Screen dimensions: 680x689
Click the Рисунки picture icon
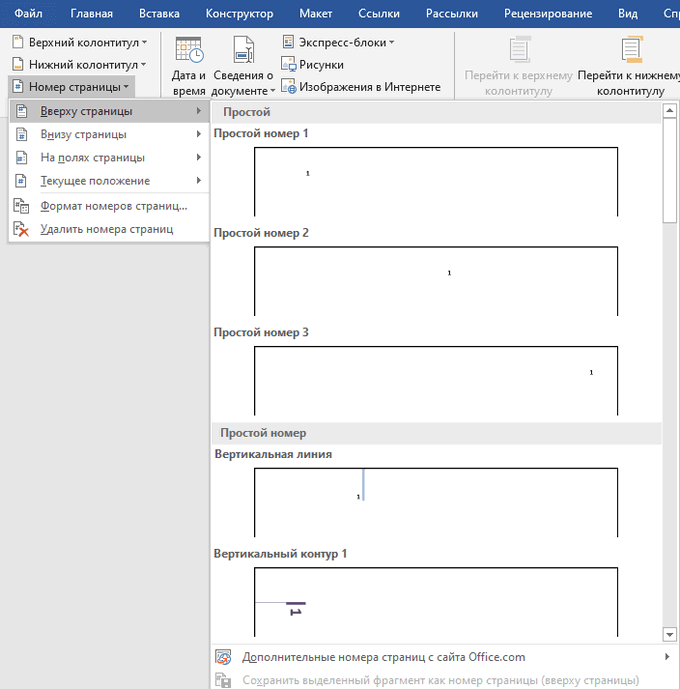[x=289, y=64]
